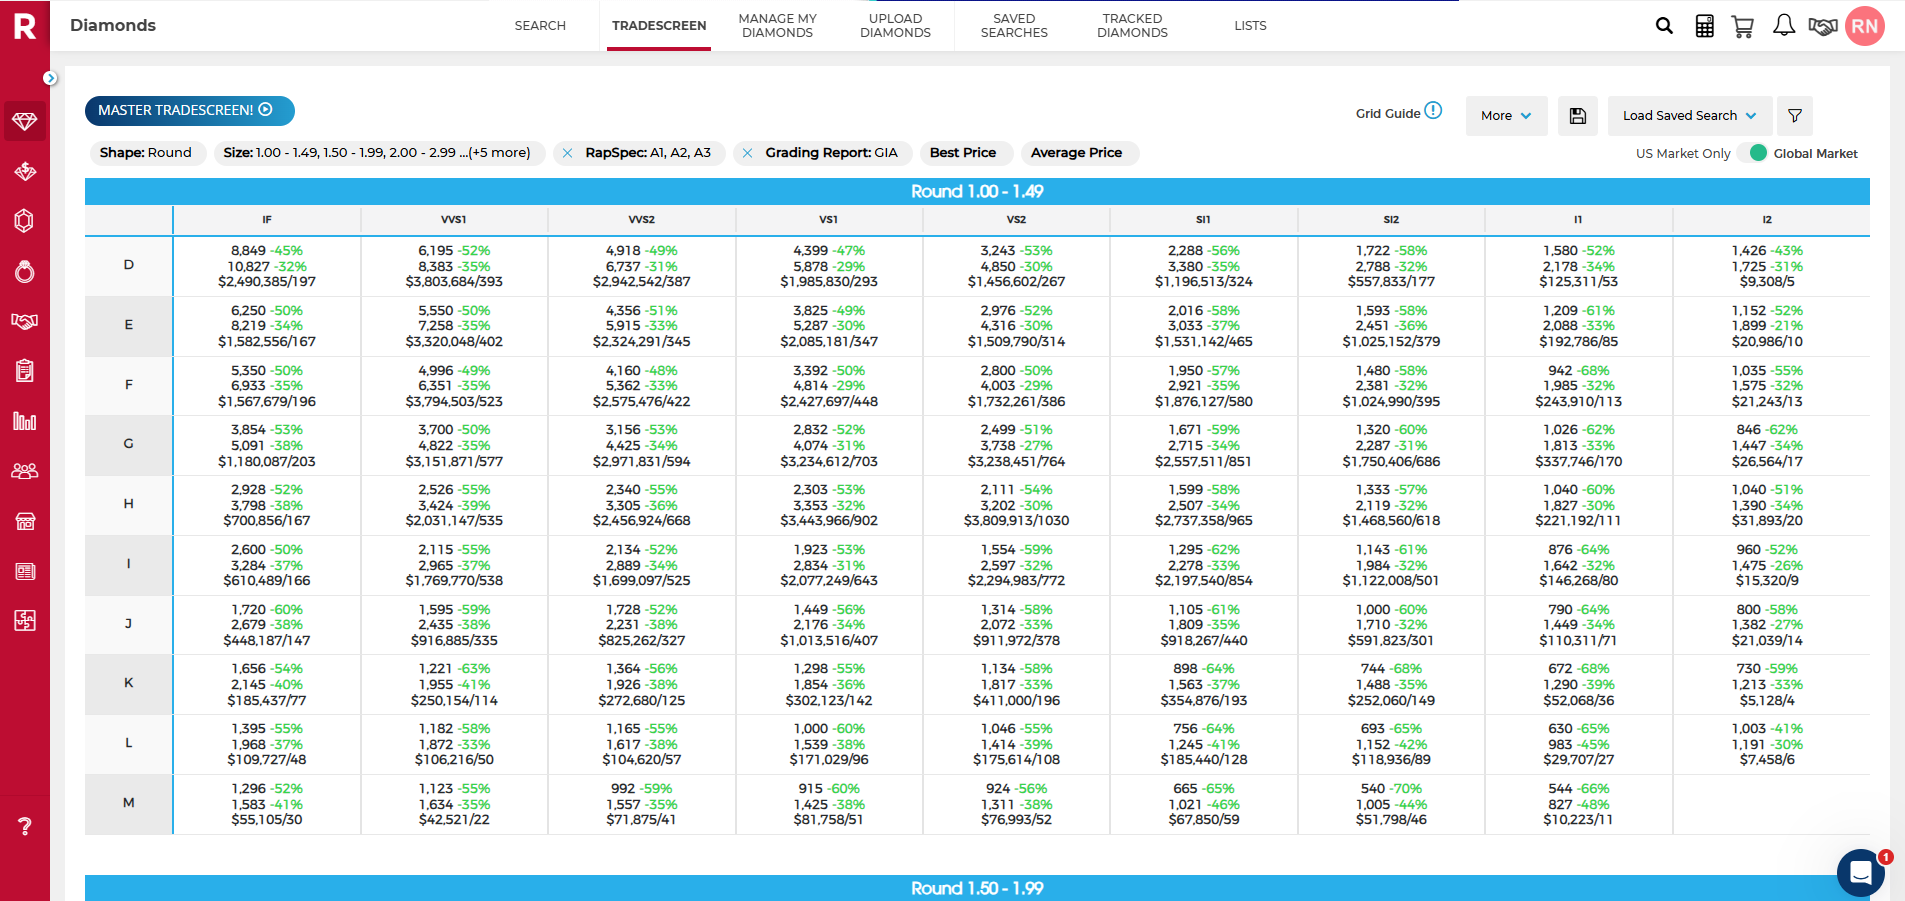Click the M color, I1 clarity cell

pyautogui.click(x=1578, y=804)
